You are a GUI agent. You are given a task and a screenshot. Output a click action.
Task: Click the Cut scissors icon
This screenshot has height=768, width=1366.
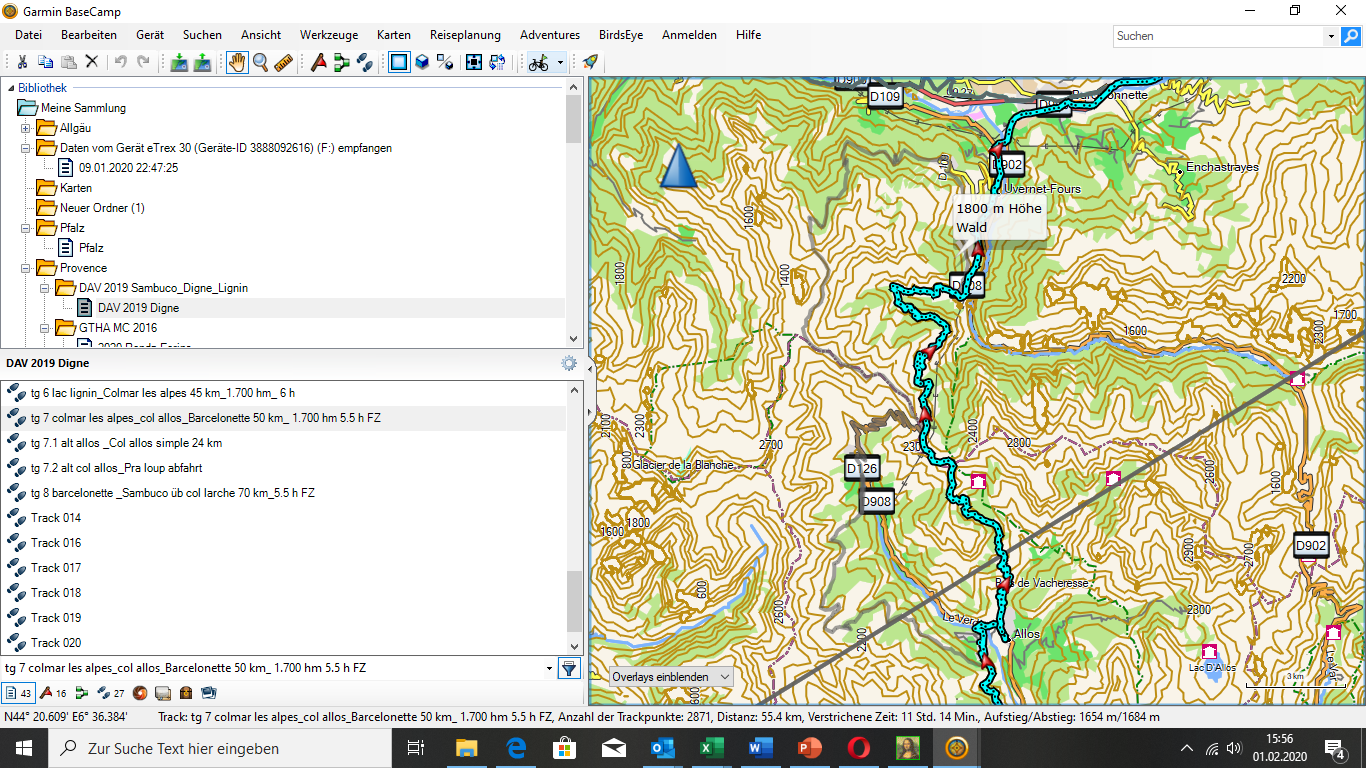22,62
